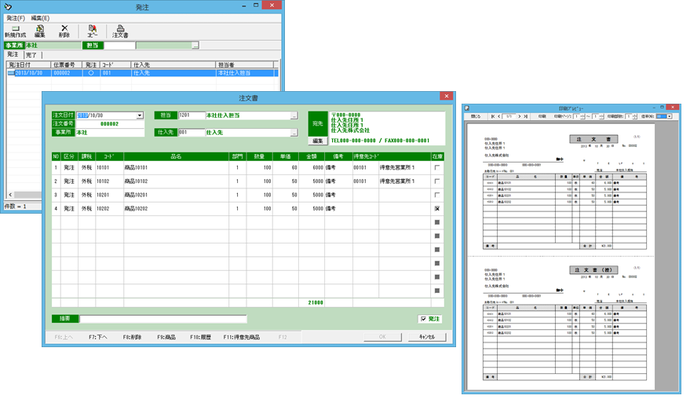The width and height of the screenshot is (690, 399).
Task: Toggle 在庫 checkbox for row 1 商品10101
Action: [437, 168]
